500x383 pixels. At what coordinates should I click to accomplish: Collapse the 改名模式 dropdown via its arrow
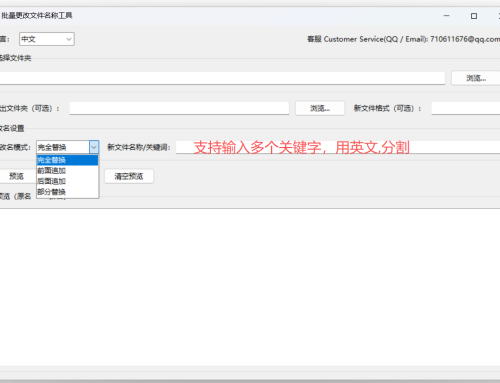click(x=94, y=147)
